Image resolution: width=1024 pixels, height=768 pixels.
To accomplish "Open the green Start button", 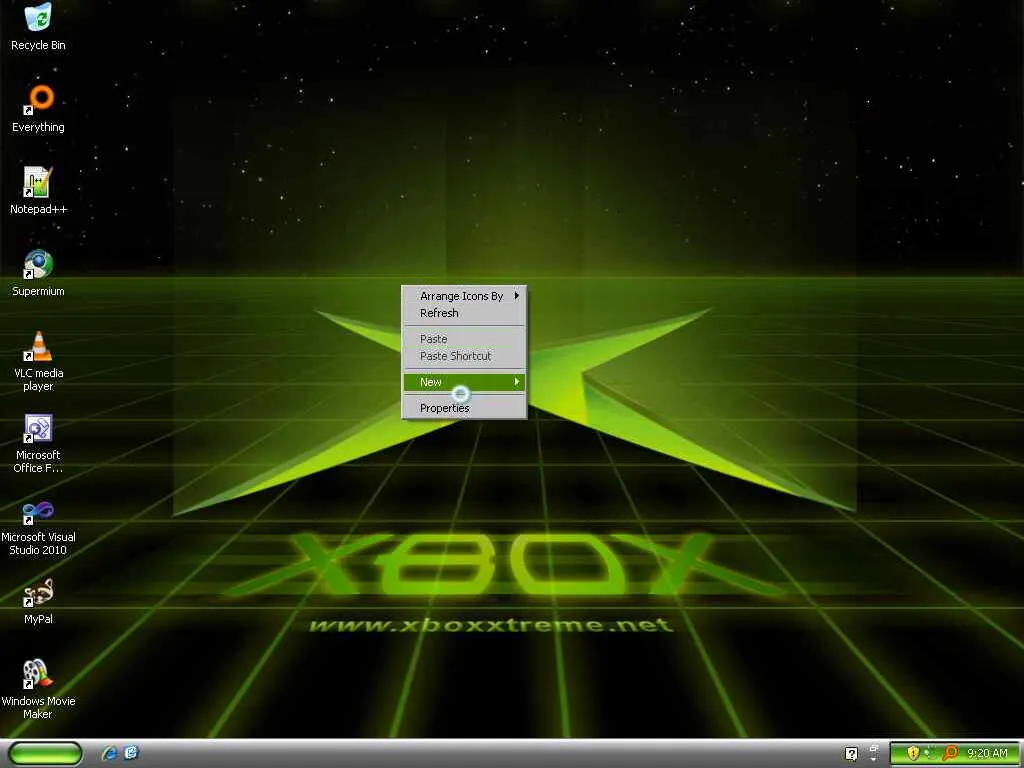I will pyautogui.click(x=45, y=754).
